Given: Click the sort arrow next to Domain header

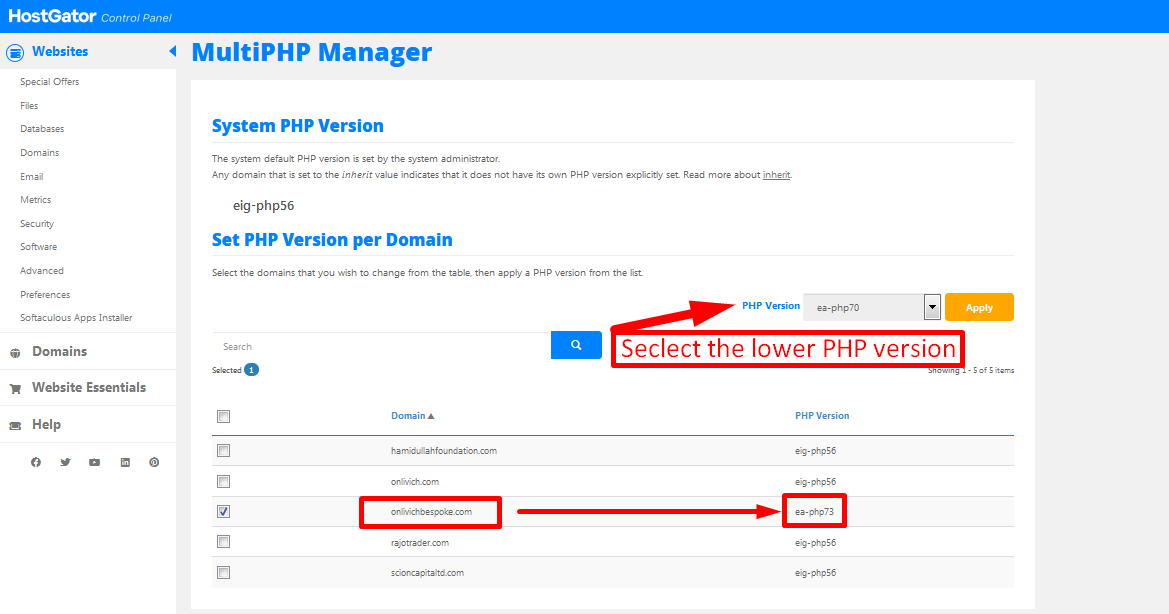Looking at the screenshot, I should (431, 416).
